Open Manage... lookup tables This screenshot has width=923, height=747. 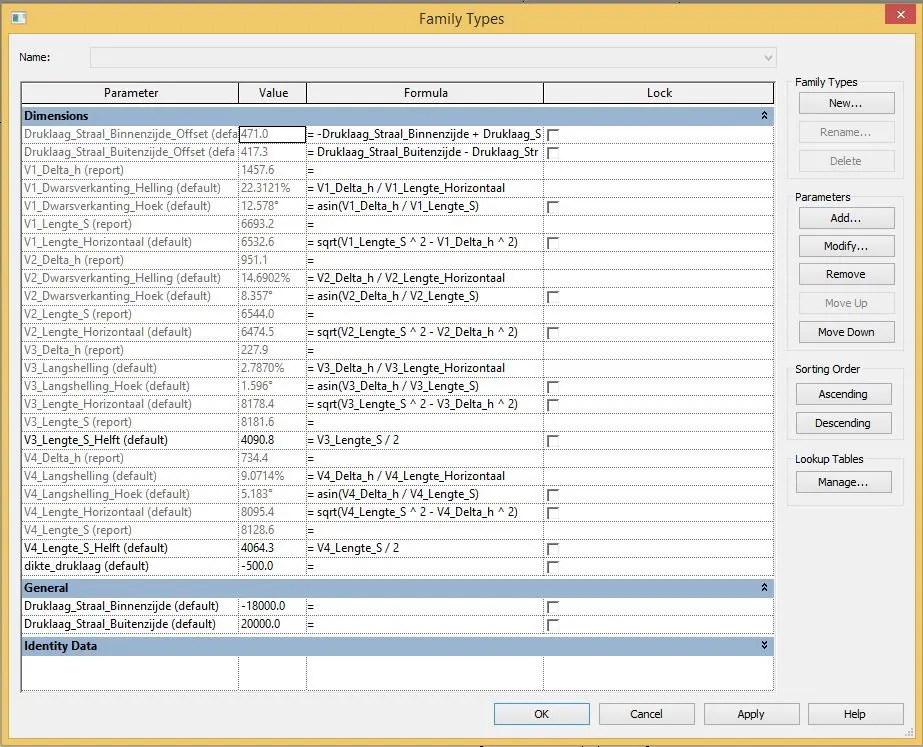point(843,482)
